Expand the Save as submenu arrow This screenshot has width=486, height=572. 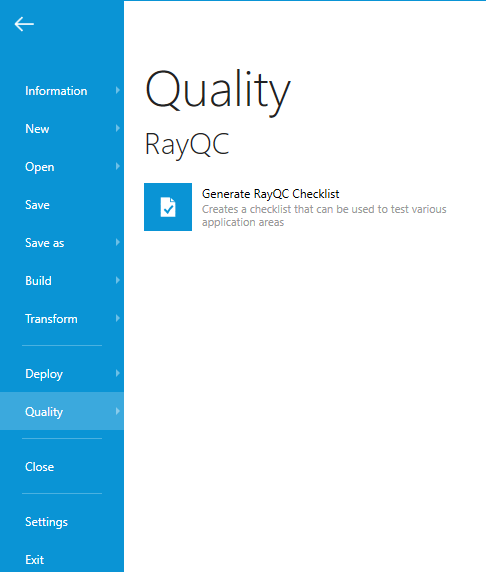pyautogui.click(x=117, y=242)
